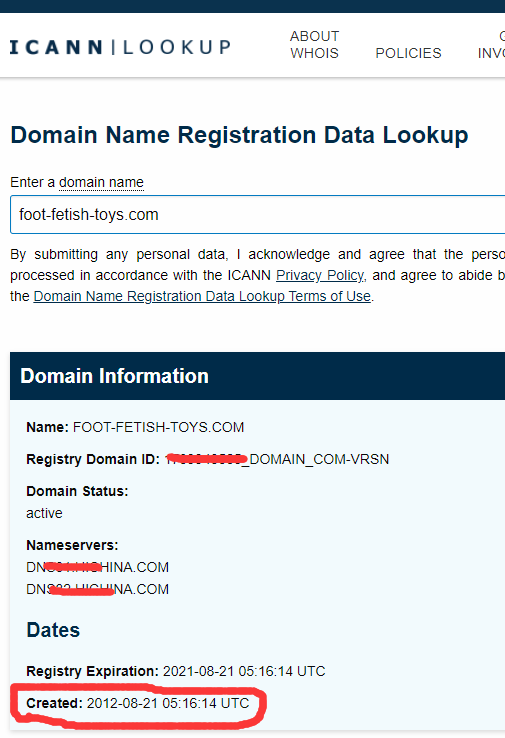Click the Name value FOOT-FETISH-TOYS.COM
505x738 pixels.
click(159, 427)
